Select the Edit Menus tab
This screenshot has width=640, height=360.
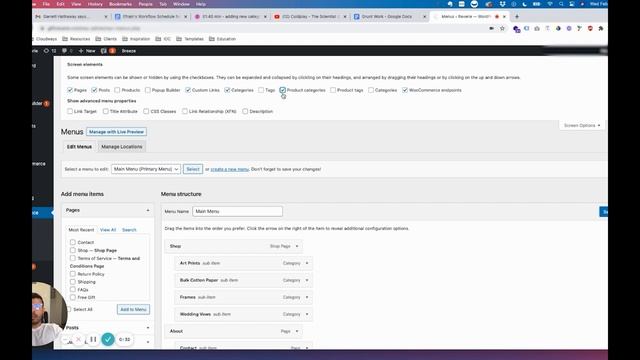tap(79, 147)
